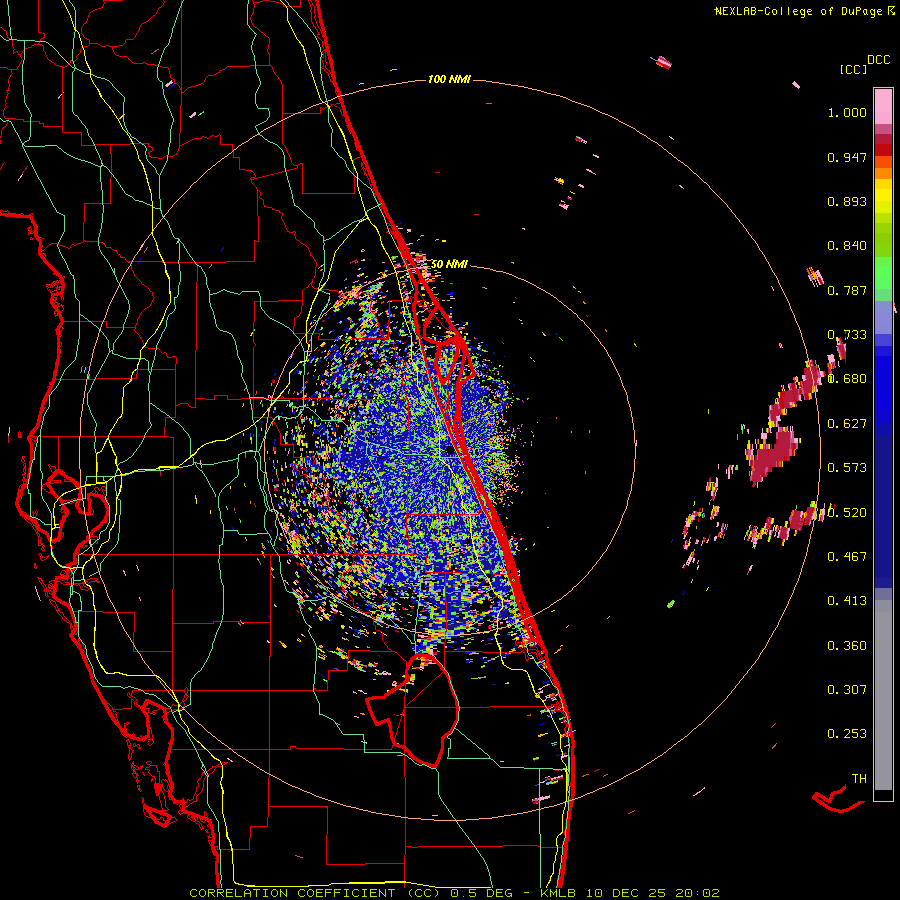Click the 0.893 legend value
The height and width of the screenshot is (900, 900).
coord(847,201)
